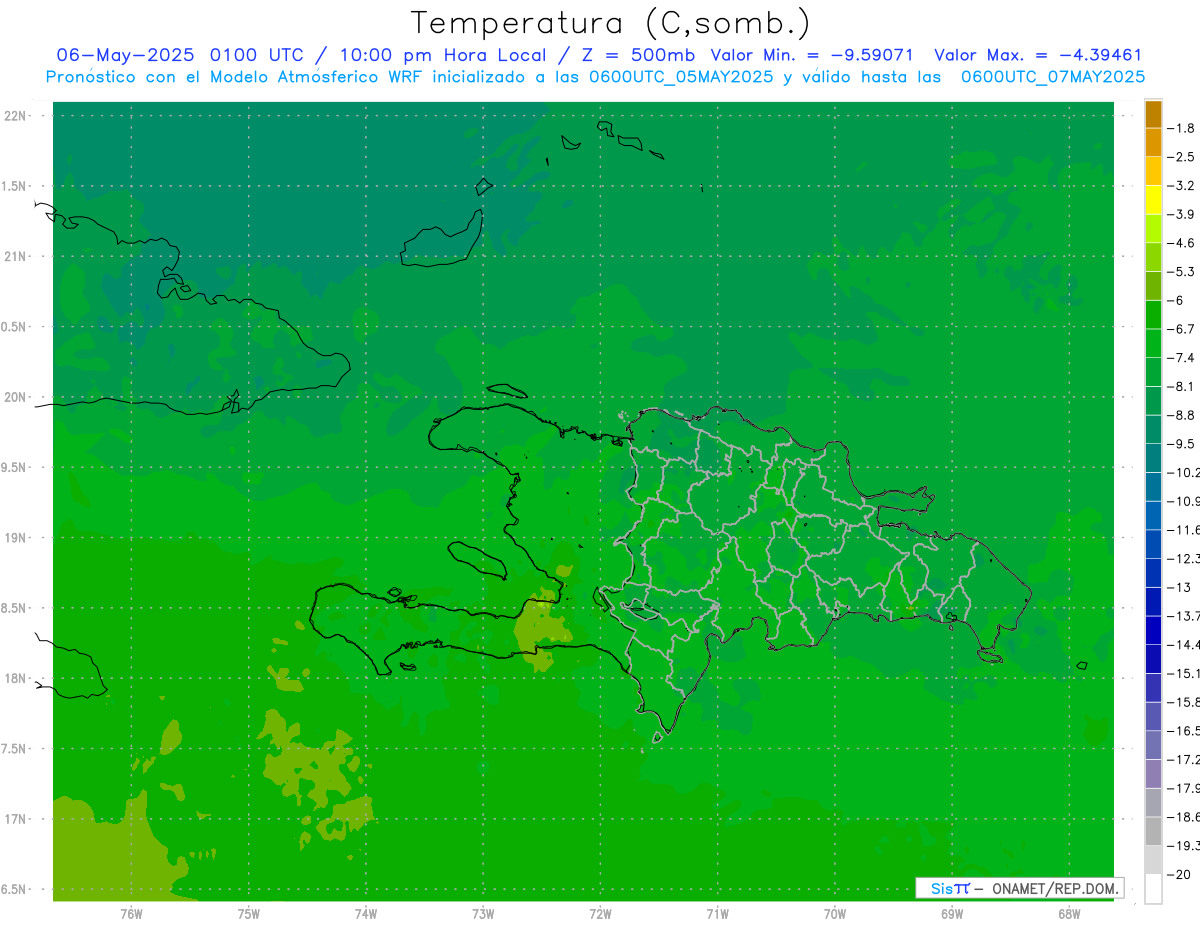Image resolution: width=1200 pixels, height=927 pixels.
Task: Click the '-1.8' legend value
Action: [1181, 128]
